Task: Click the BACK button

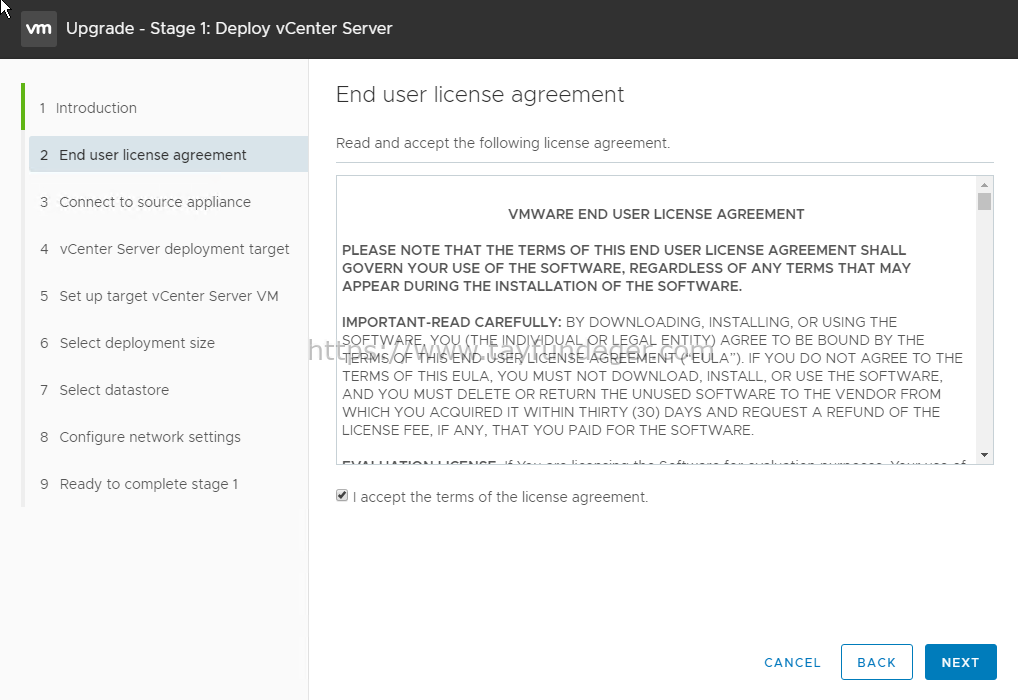Action: coord(876,662)
